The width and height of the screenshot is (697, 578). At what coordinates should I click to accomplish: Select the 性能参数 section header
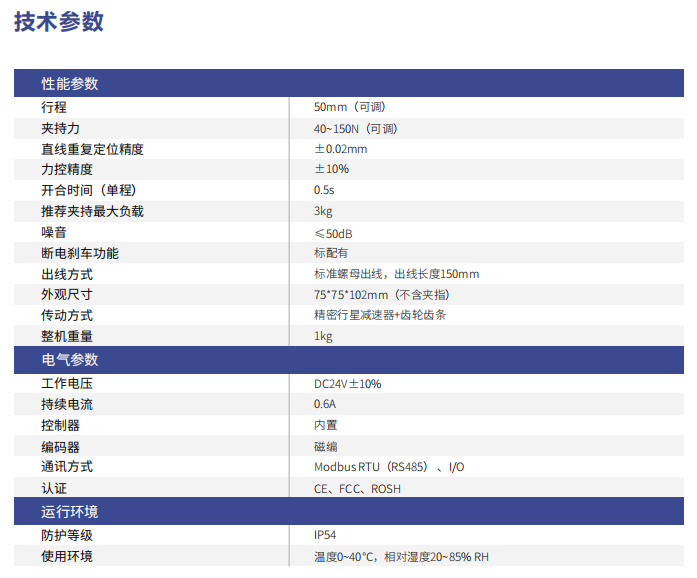pyautogui.click(x=69, y=84)
